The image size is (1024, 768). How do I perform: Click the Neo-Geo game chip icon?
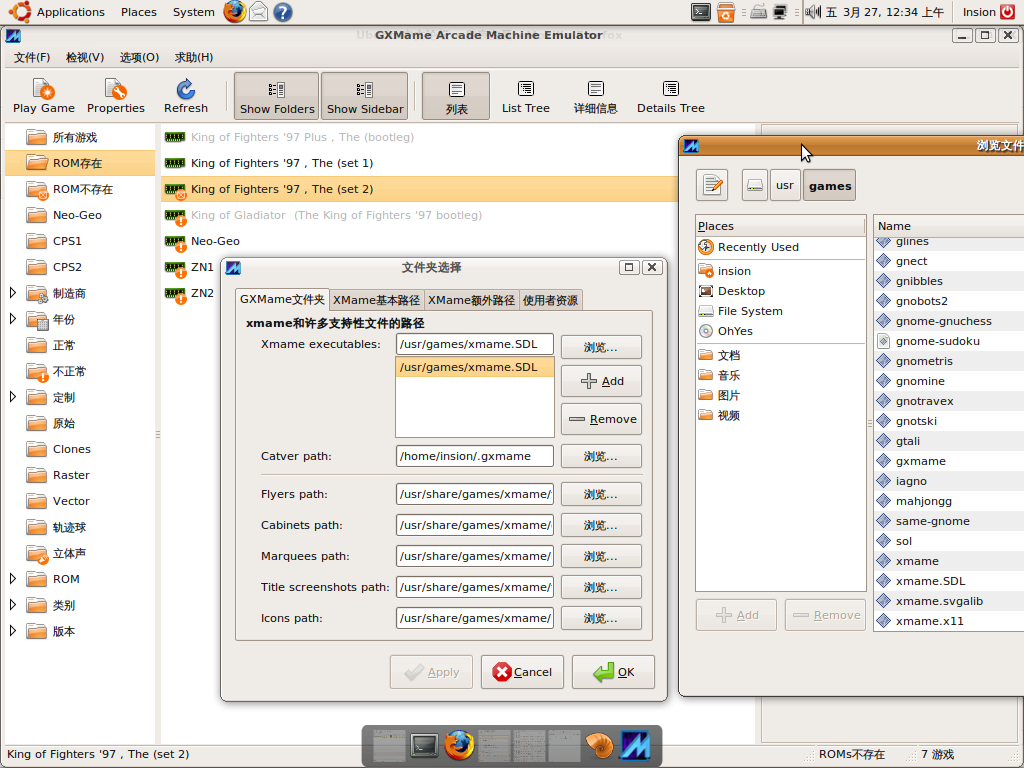coord(175,242)
